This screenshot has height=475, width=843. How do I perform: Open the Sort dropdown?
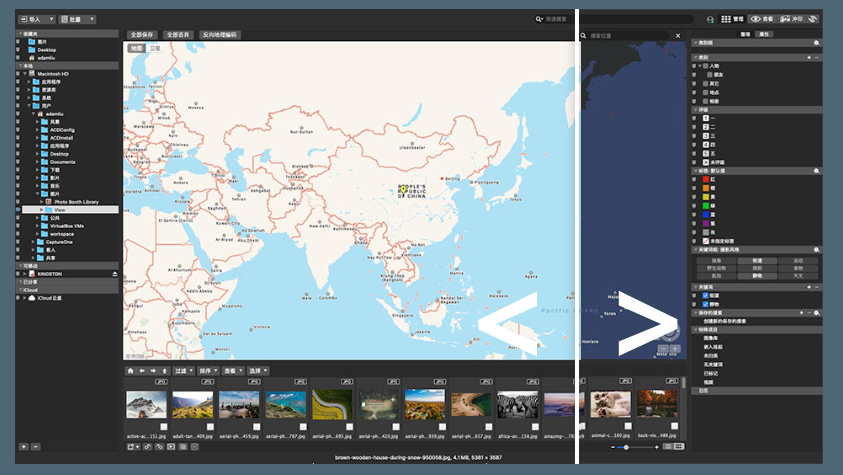pos(208,371)
